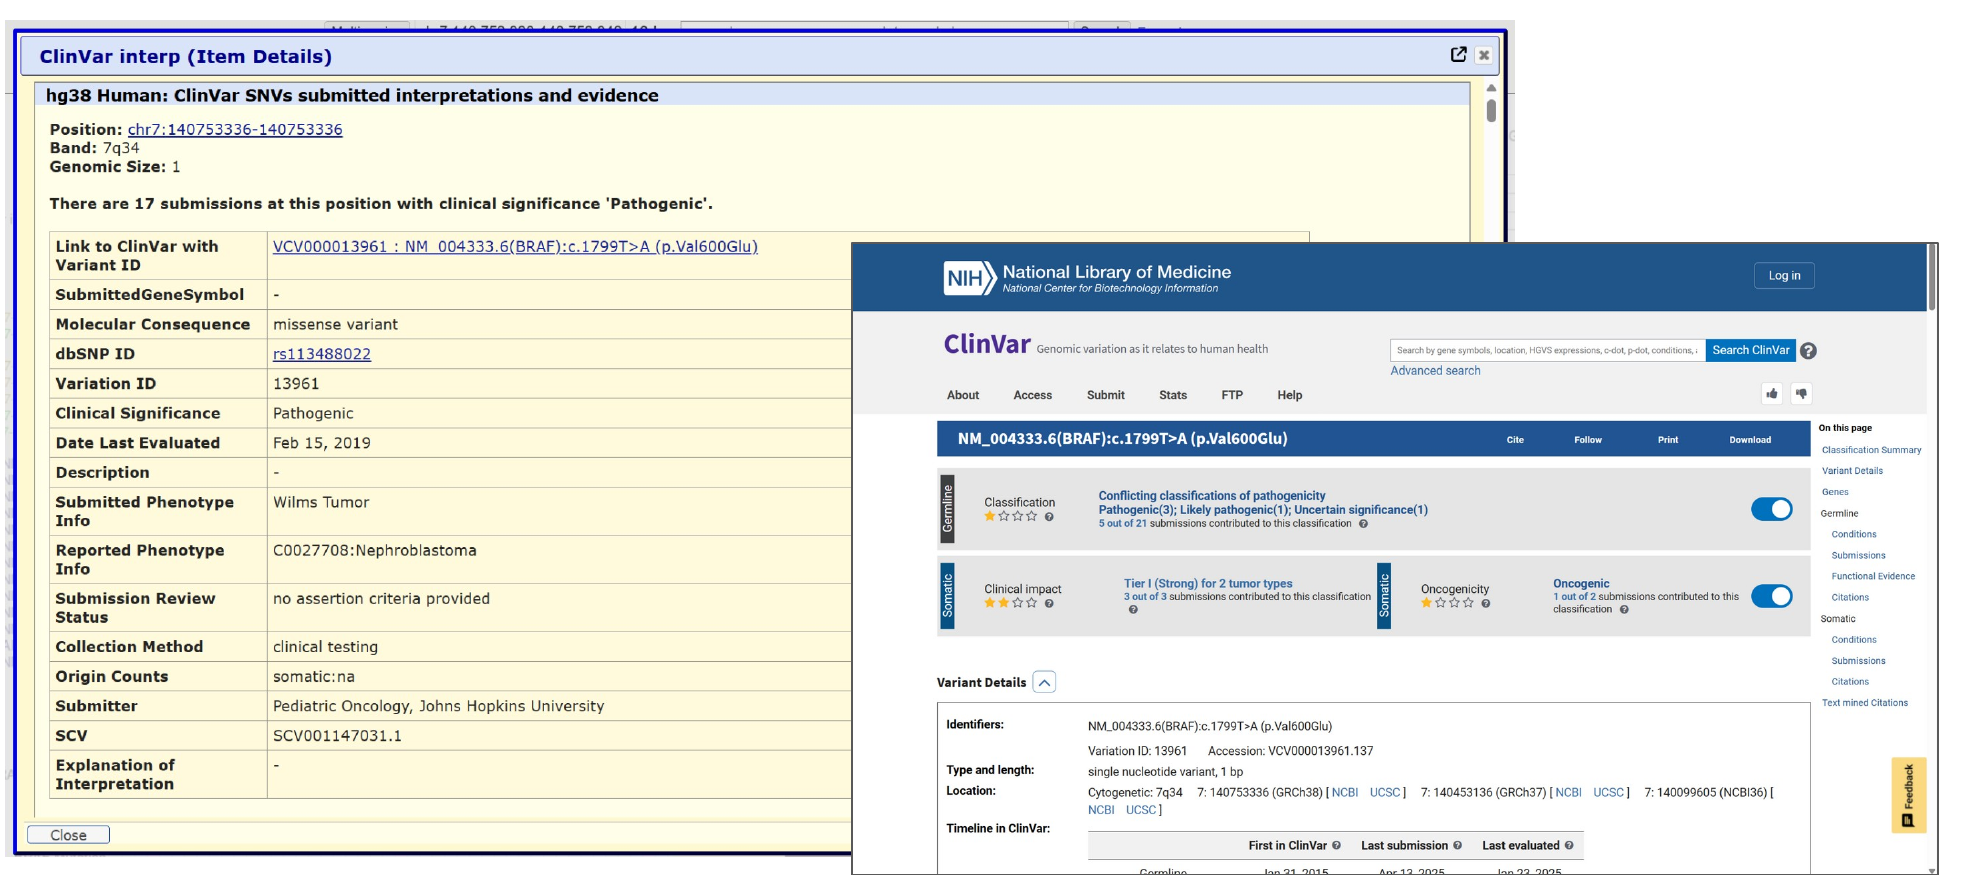Screen dimensions: 1964x875
Task: Select the 'Feb 15, 2019' date value
Action: tap(321, 443)
